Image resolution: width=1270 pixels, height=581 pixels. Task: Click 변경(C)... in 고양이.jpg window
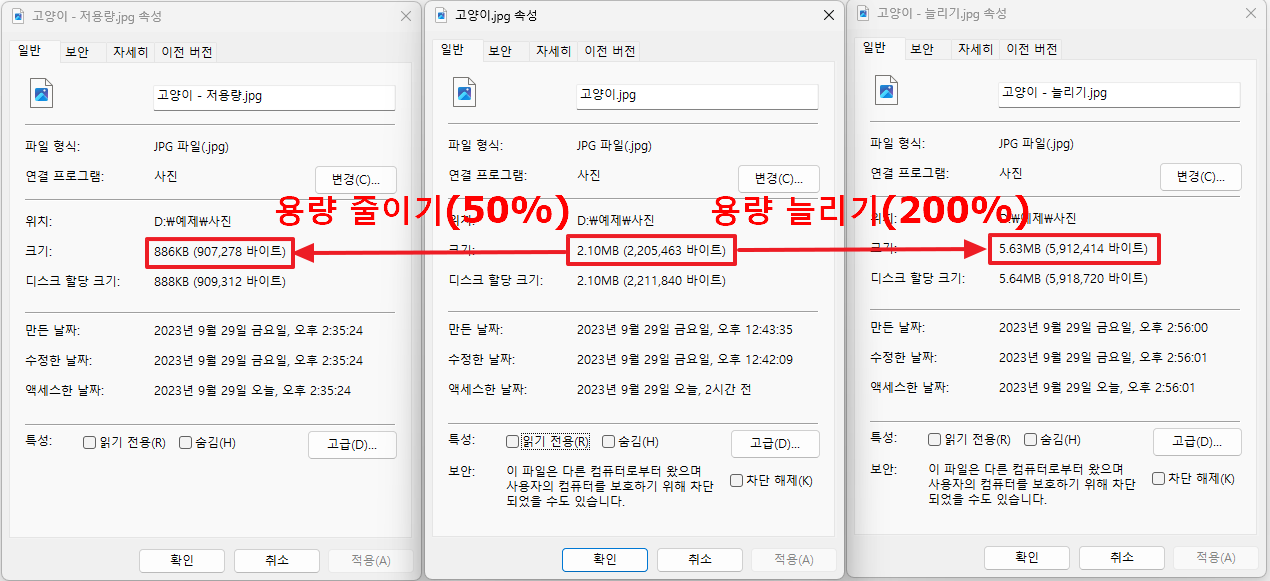point(779,179)
